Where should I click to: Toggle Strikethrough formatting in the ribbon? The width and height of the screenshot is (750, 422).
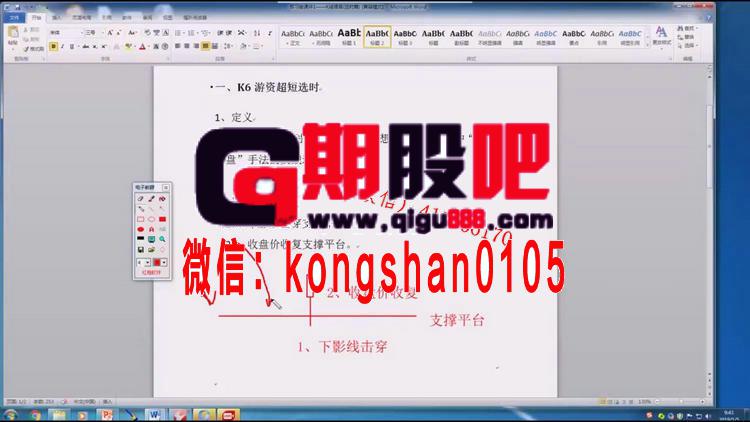coord(85,46)
